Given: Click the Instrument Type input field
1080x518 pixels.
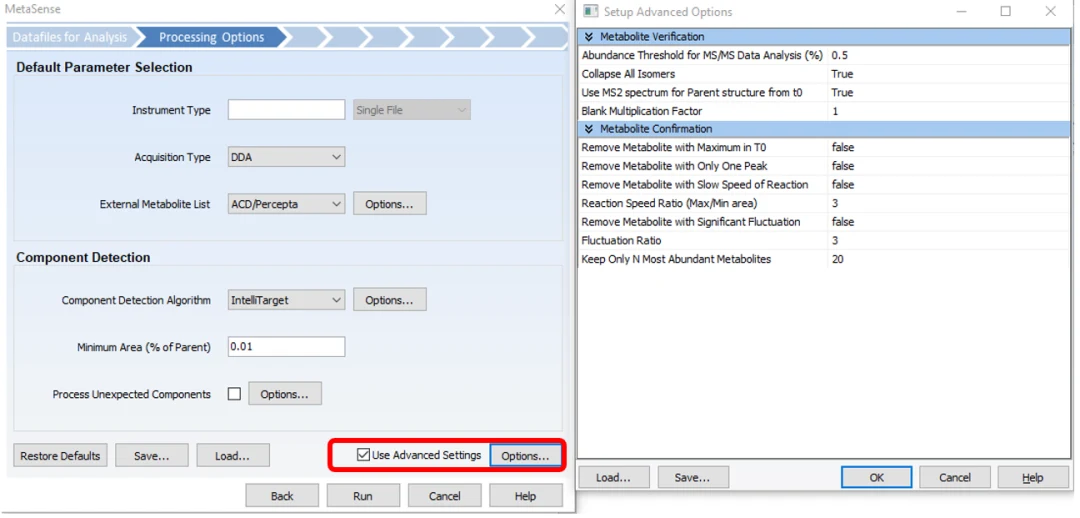Looking at the screenshot, I should tap(287, 110).
